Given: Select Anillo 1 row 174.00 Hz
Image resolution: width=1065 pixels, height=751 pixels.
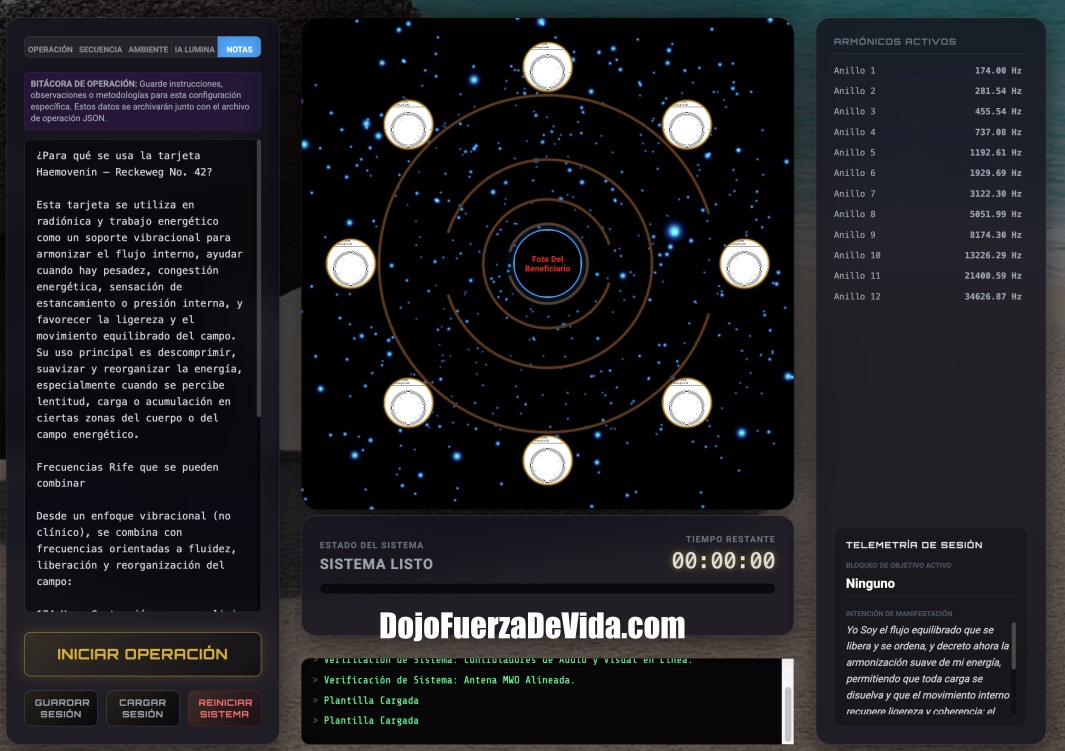Looking at the screenshot, I should [928, 71].
